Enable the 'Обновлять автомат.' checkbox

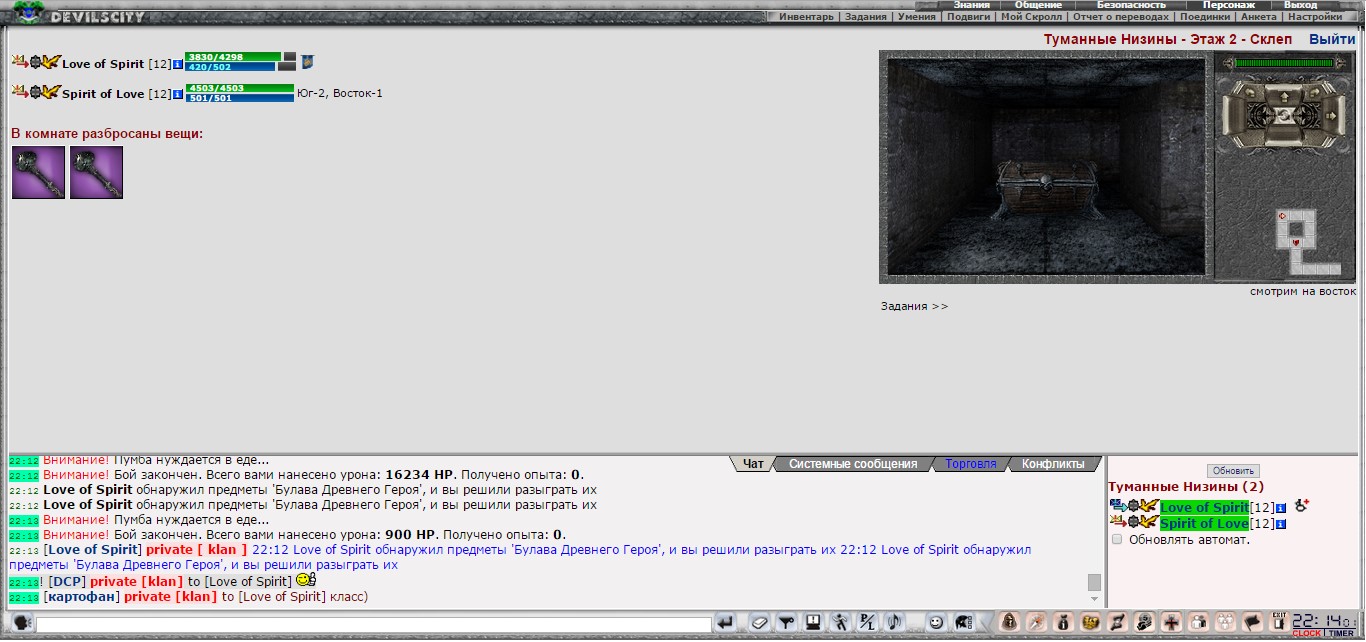point(1117,539)
